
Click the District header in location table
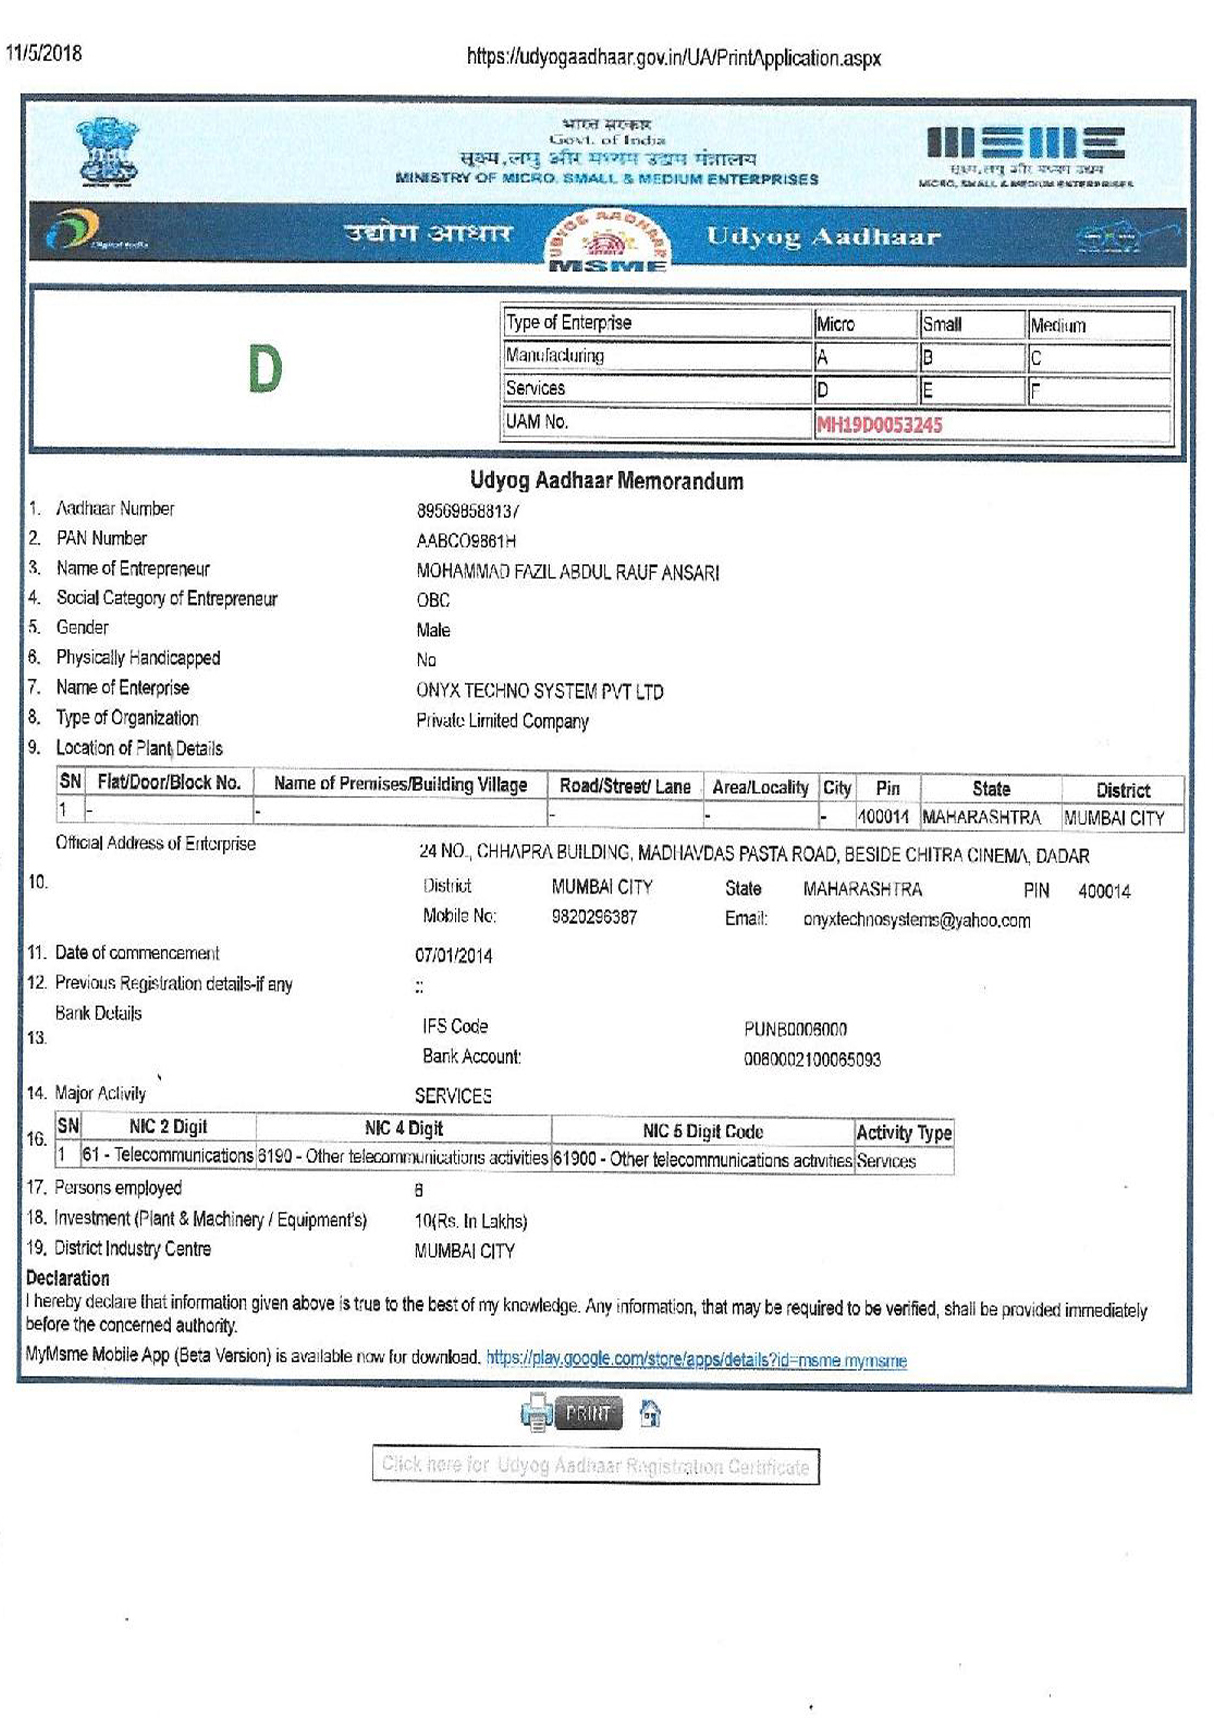click(1122, 789)
